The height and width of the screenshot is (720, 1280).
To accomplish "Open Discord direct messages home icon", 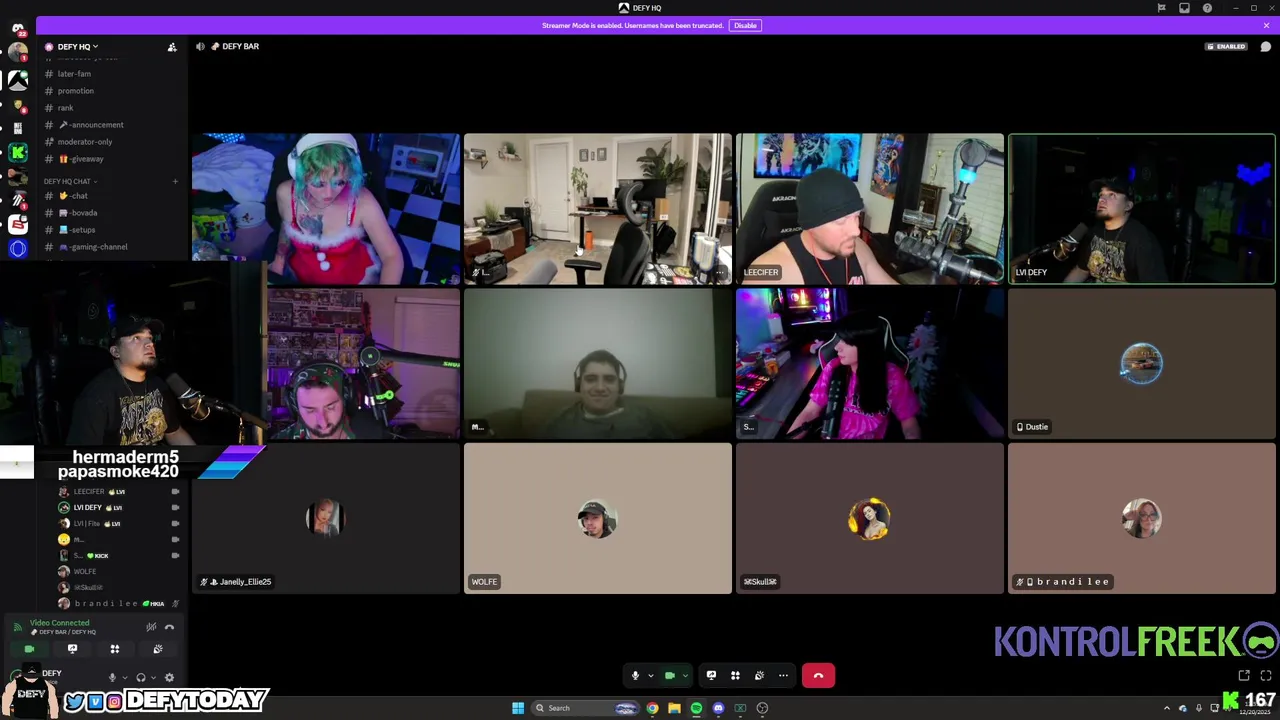I will (x=17, y=28).
